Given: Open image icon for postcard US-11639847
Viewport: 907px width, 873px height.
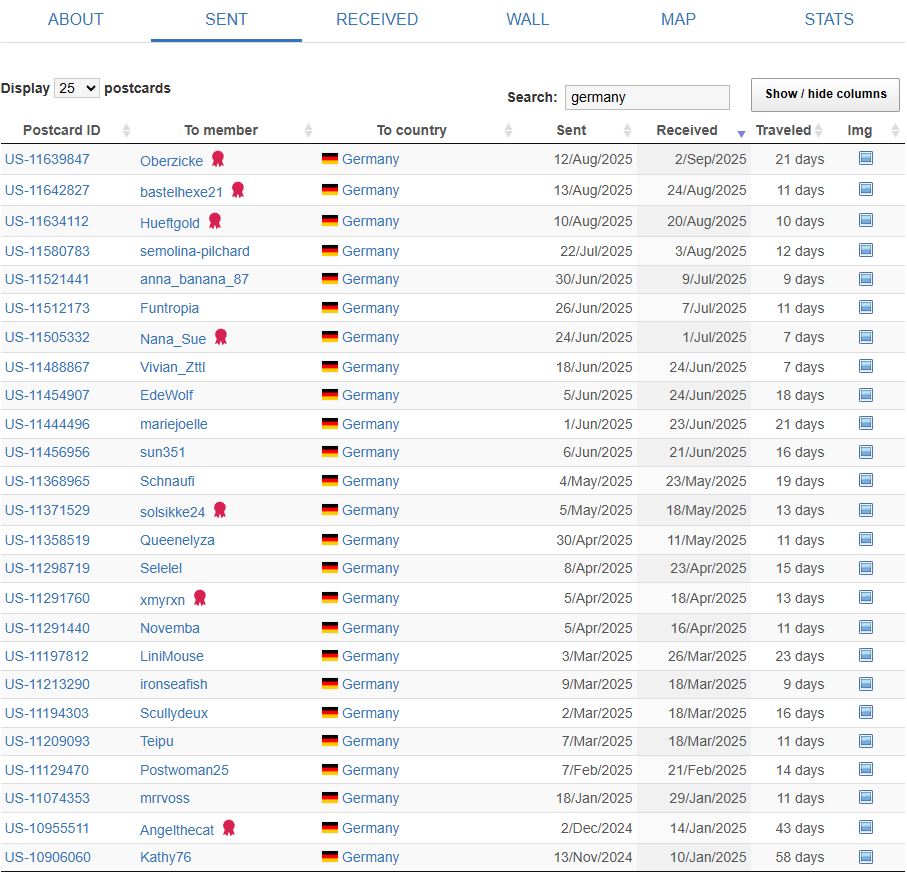Looking at the screenshot, I should pos(866,158).
